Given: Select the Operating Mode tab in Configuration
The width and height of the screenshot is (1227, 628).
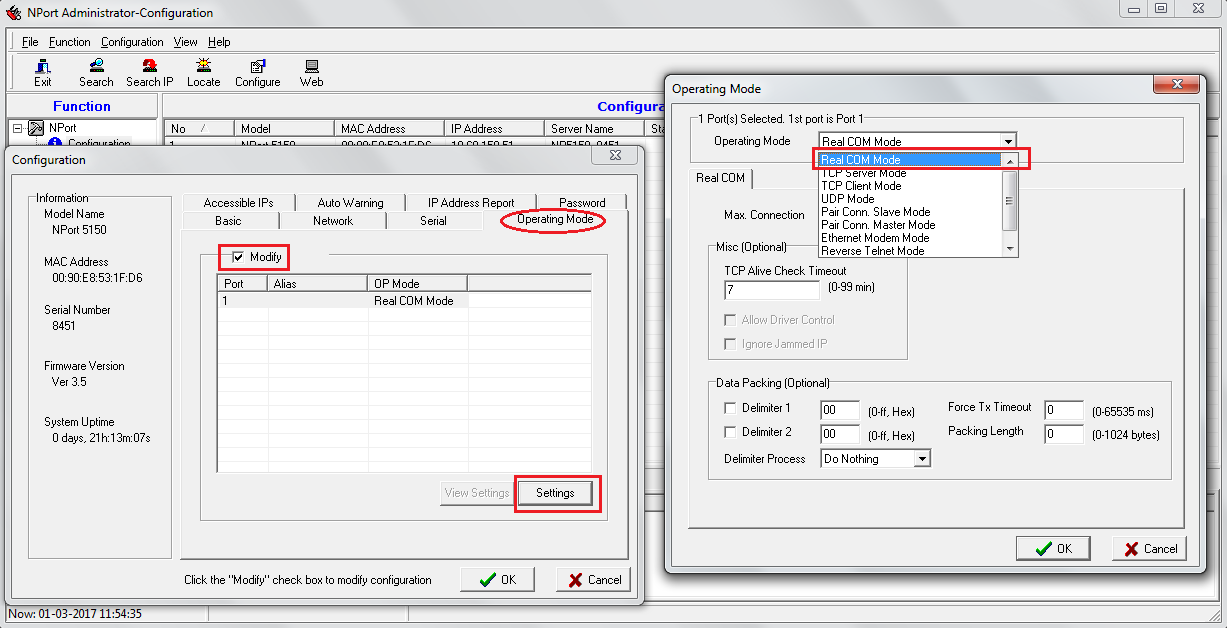Looking at the screenshot, I should (x=555, y=220).
